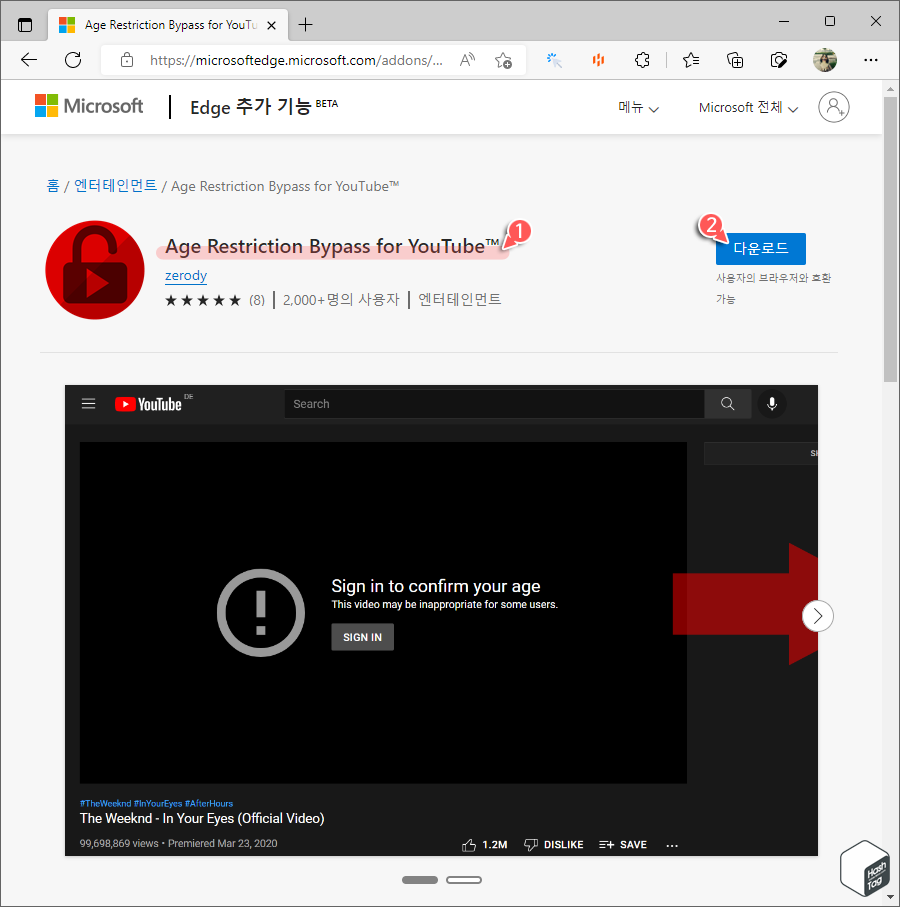Open browser essentials shield icon
This screenshot has height=907, width=900.
(x=779, y=60)
